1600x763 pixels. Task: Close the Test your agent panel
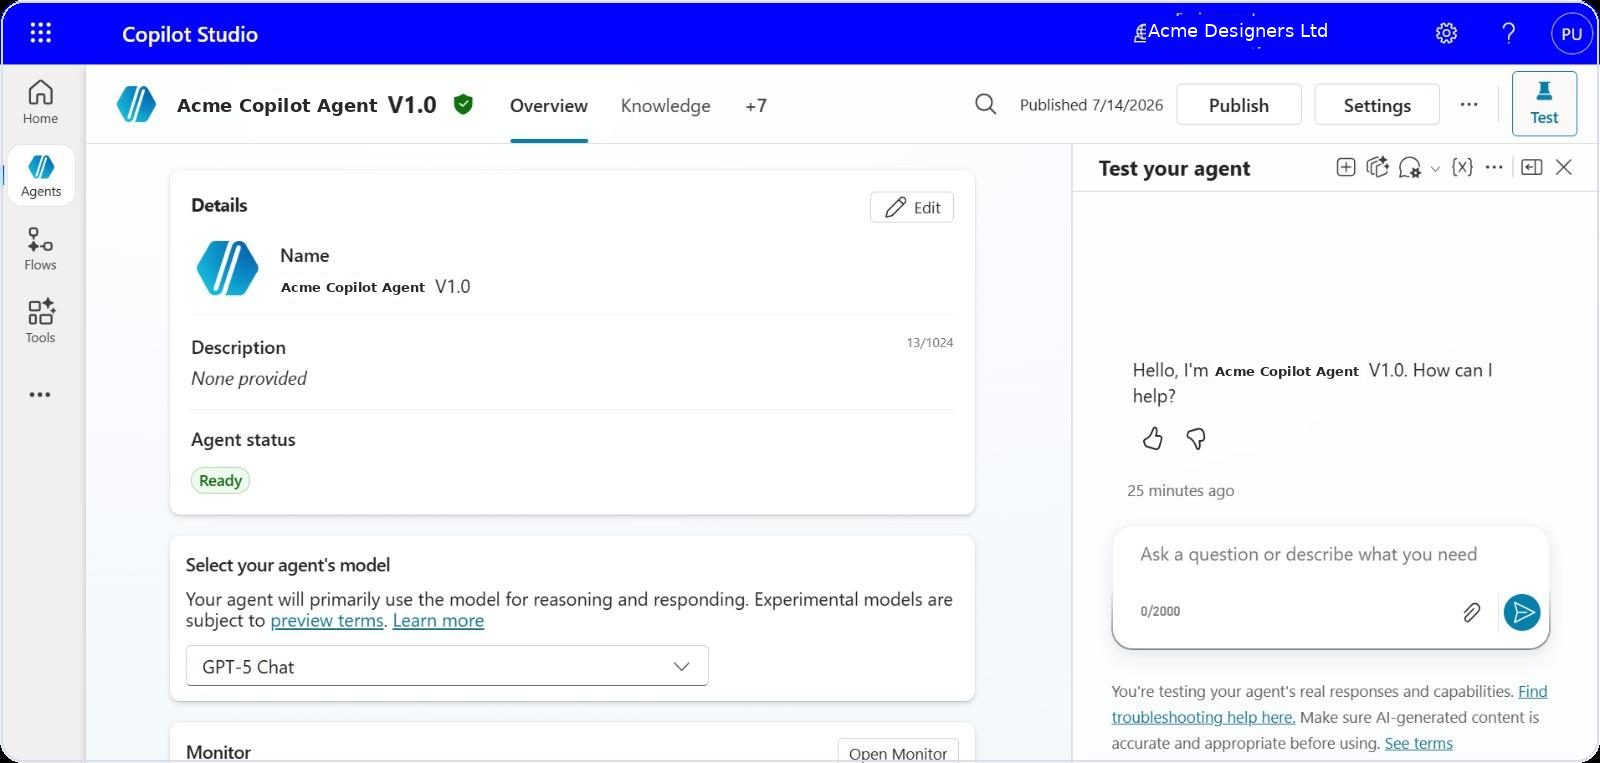point(1564,167)
